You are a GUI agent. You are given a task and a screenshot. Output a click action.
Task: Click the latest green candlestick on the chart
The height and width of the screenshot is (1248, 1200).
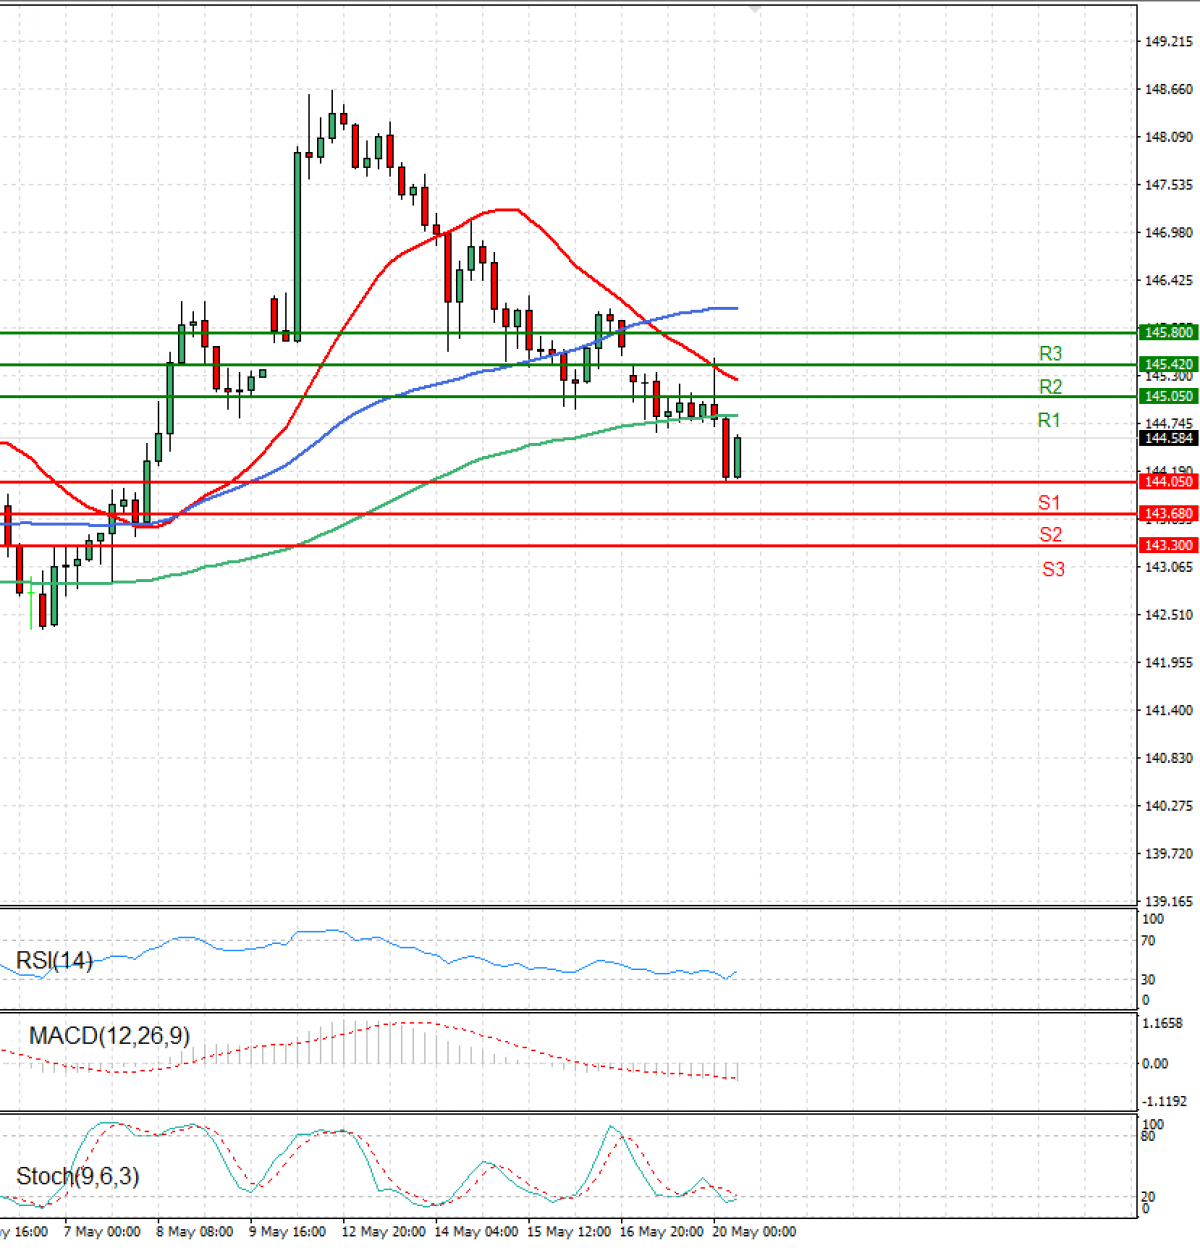point(737,457)
